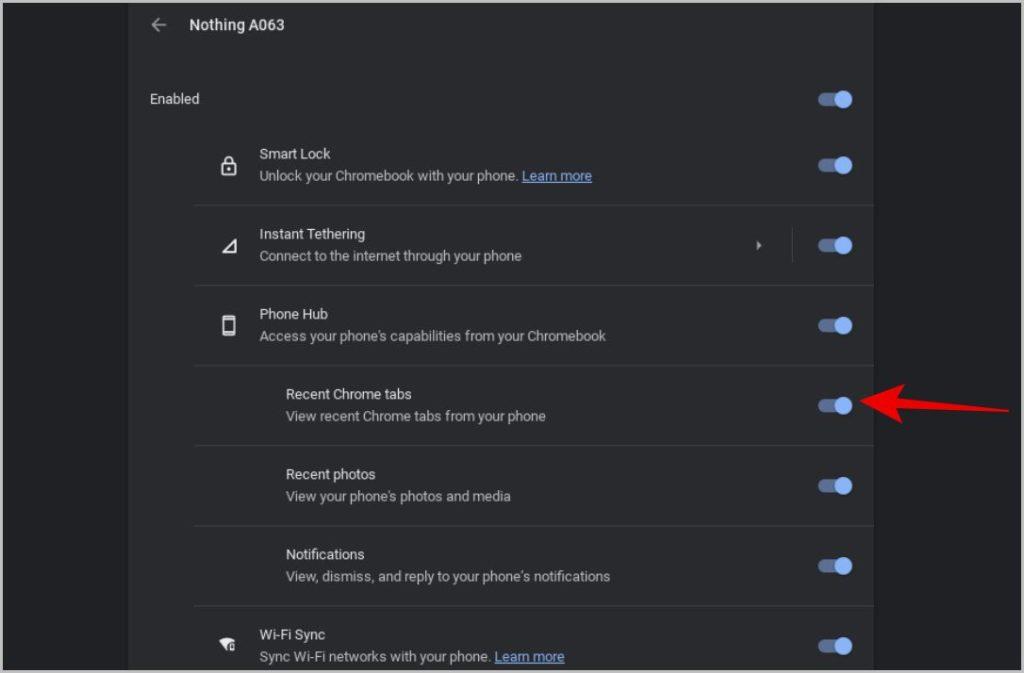Select the Smart Lock heading
Viewport: 1024px width, 673px height.
tap(295, 154)
